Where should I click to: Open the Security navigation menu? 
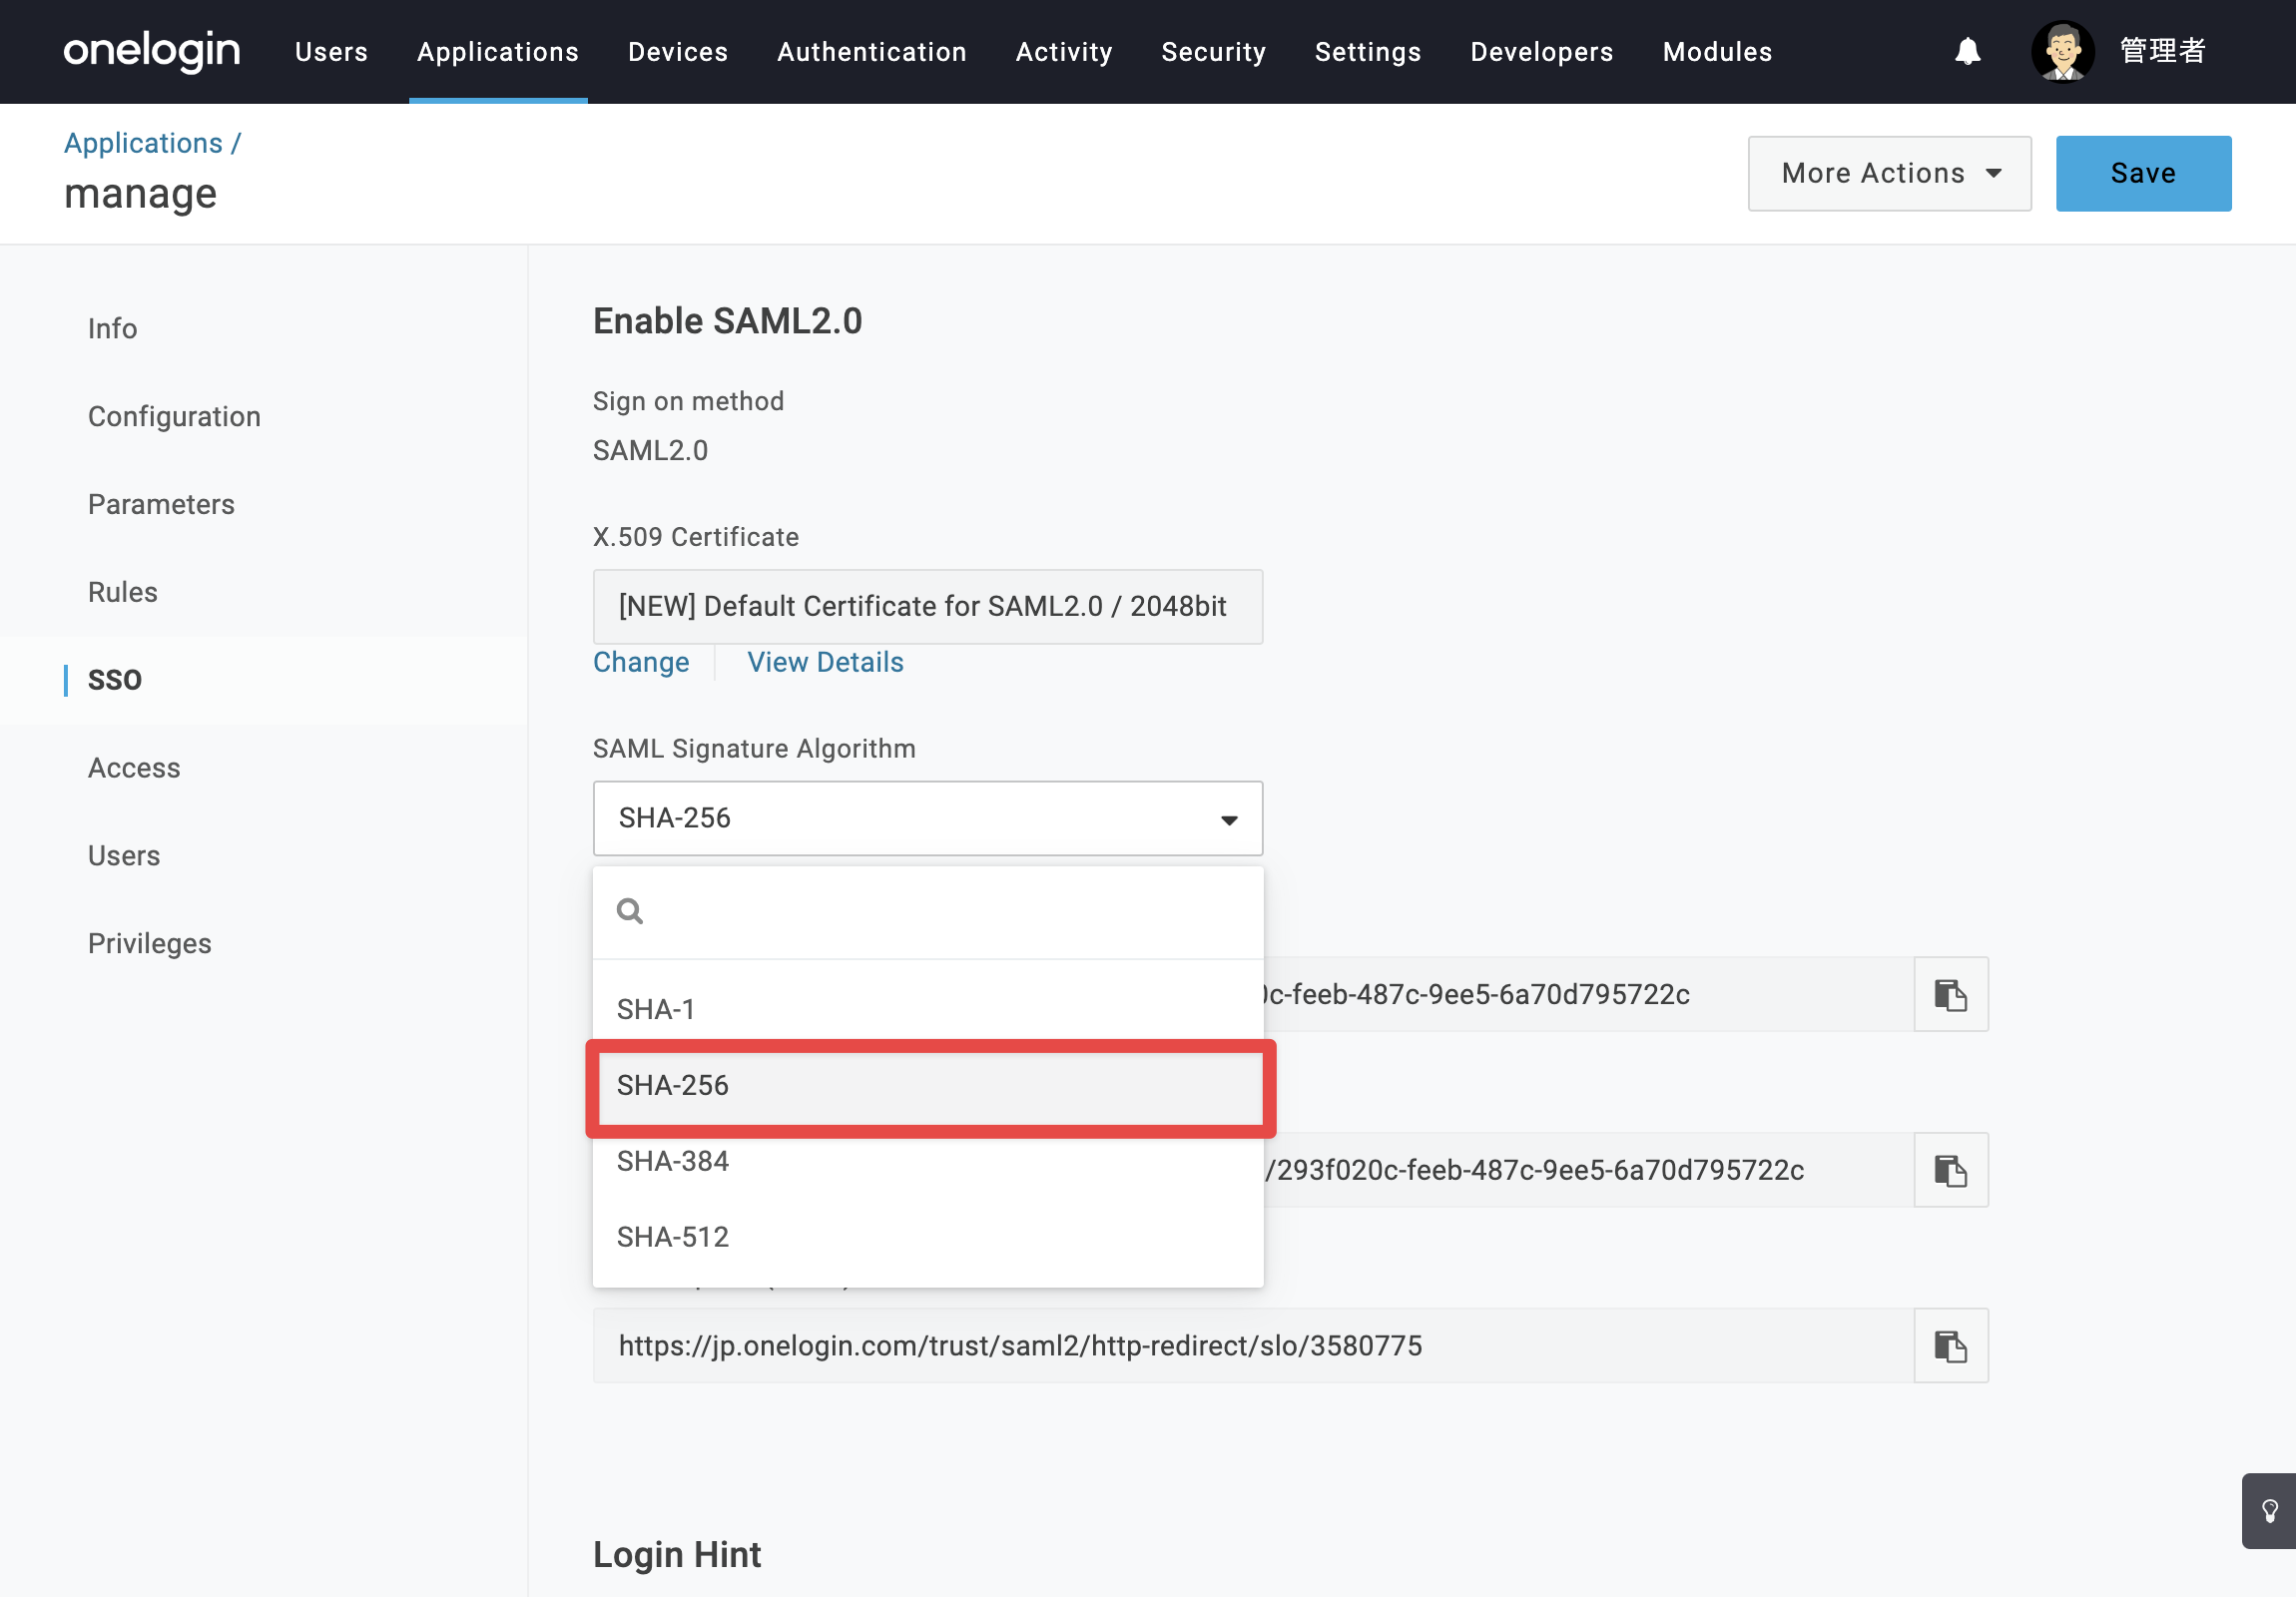point(1214,51)
